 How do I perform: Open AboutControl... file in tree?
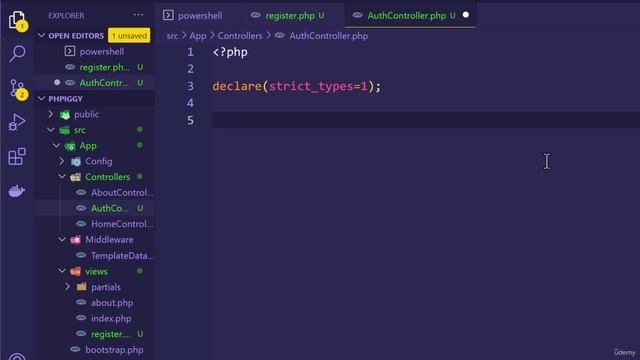122,193
